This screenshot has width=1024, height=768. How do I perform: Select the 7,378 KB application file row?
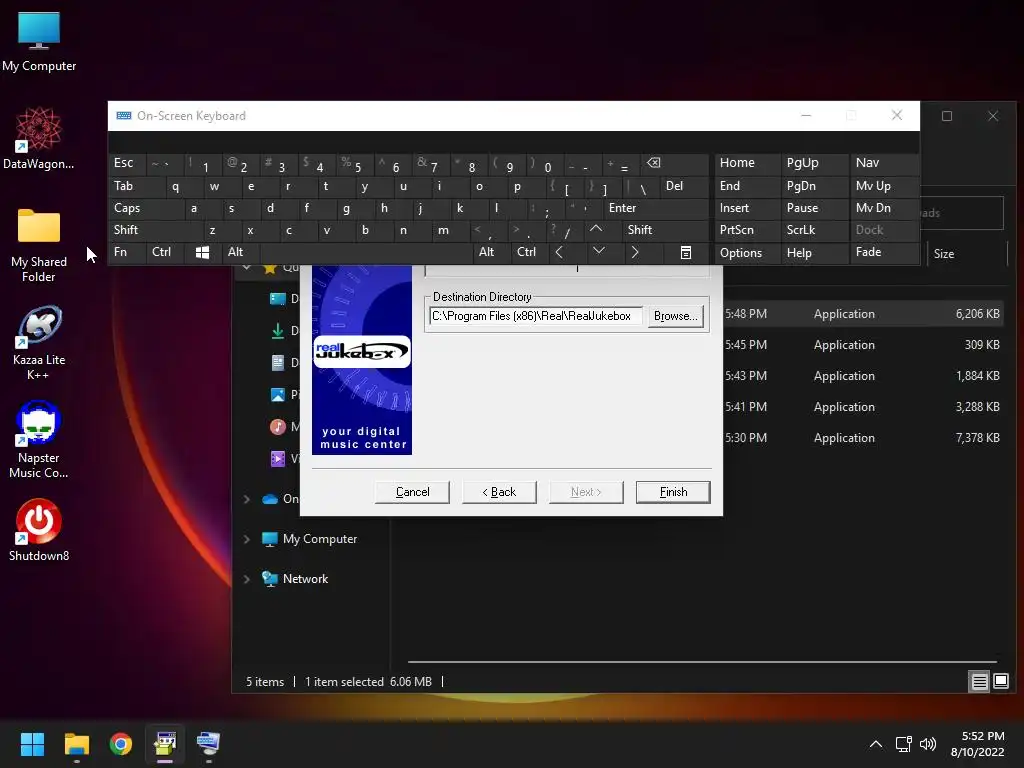(x=865, y=438)
